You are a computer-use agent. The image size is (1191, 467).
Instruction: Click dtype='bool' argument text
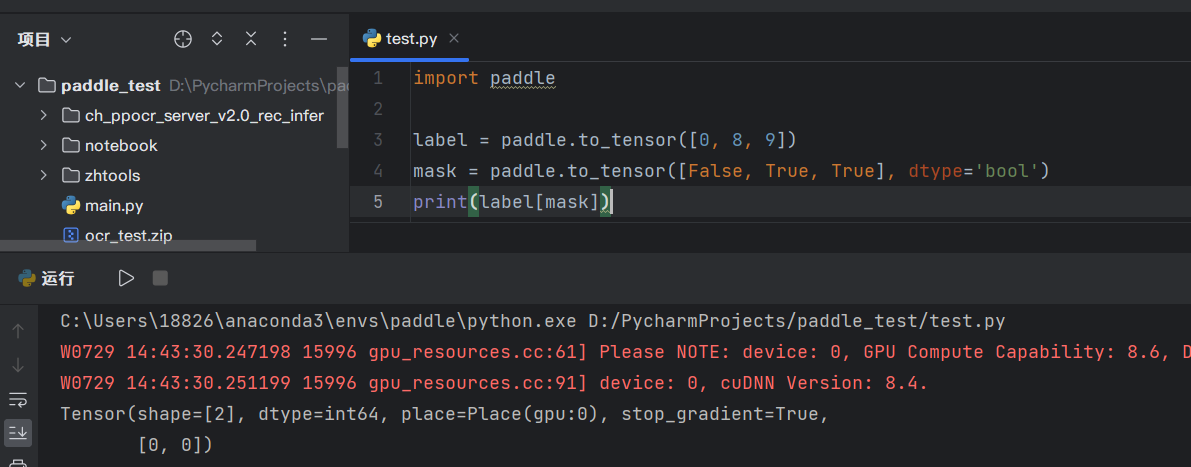click(x=972, y=172)
